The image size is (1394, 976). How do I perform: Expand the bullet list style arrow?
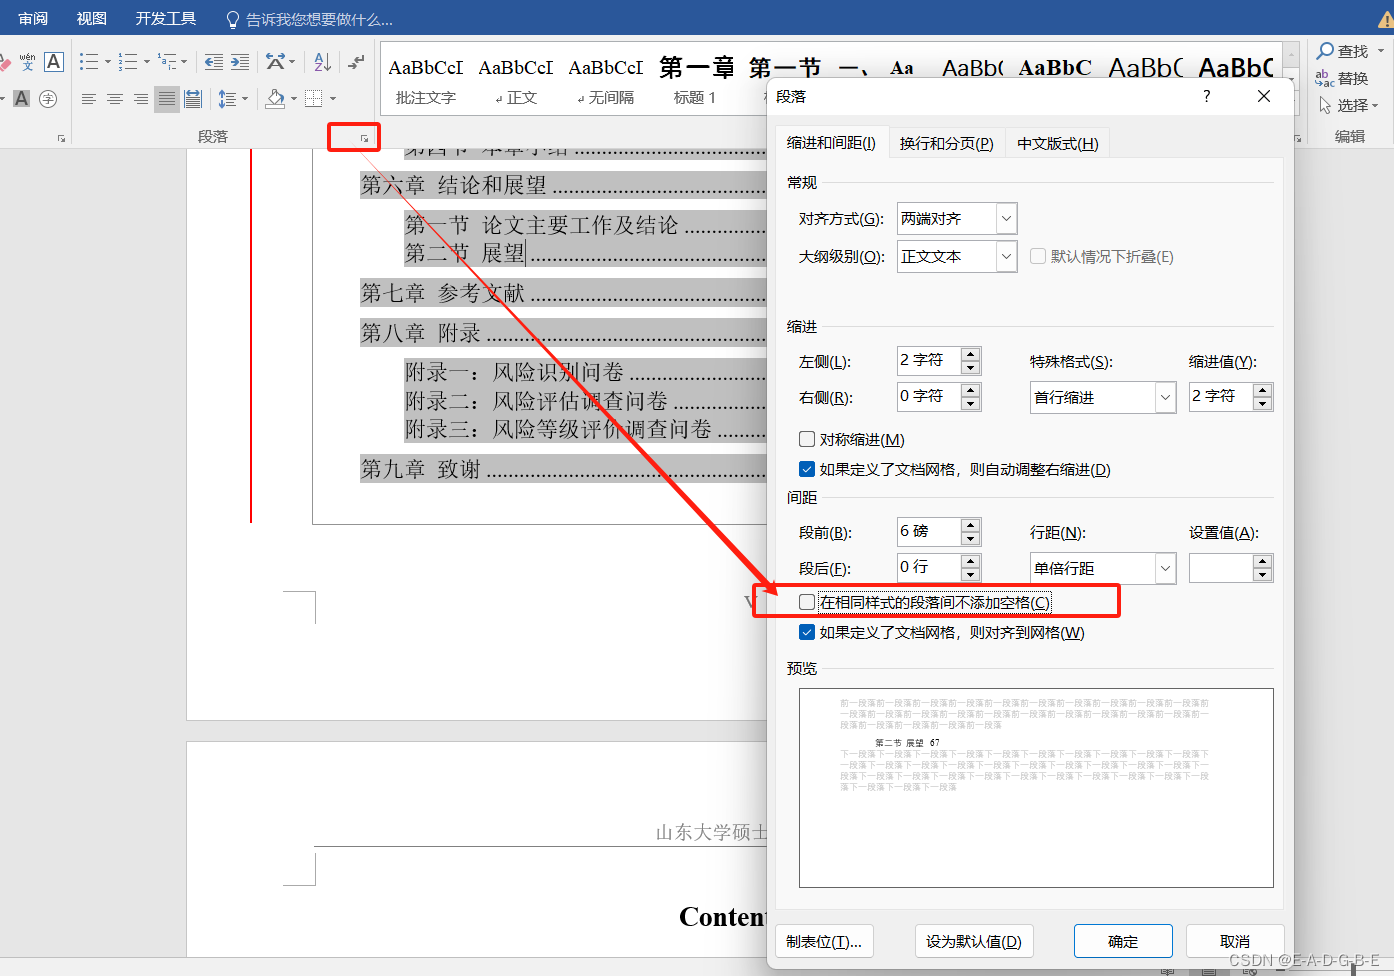click(x=106, y=62)
